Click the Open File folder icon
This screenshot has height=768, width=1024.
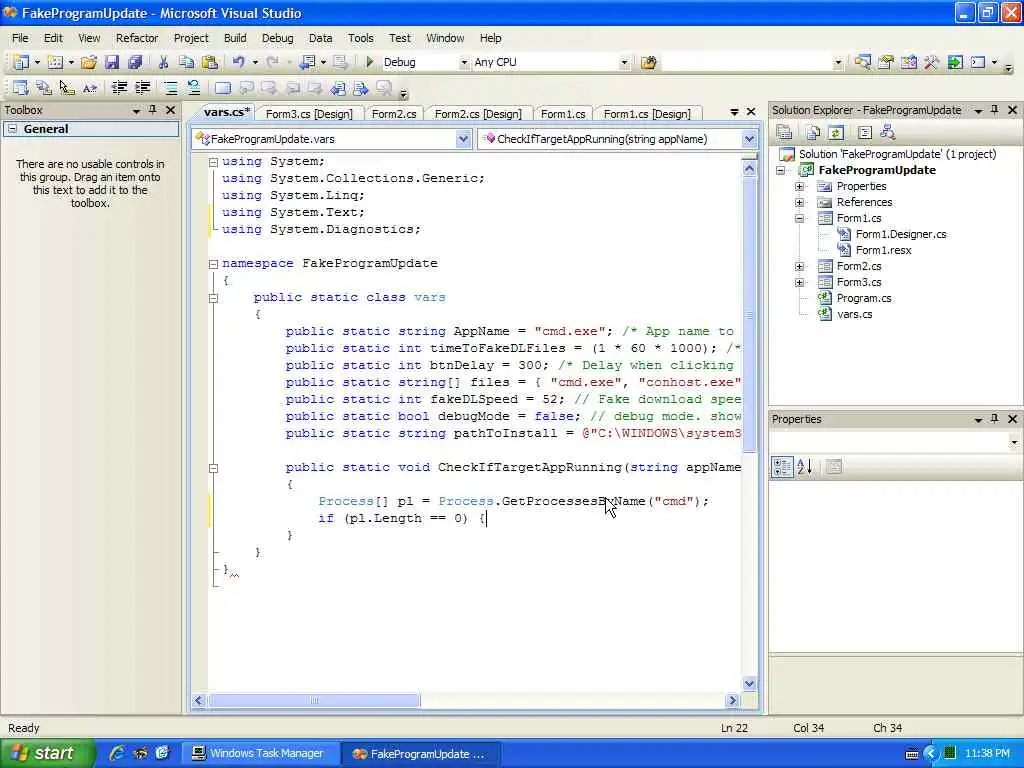point(89,62)
